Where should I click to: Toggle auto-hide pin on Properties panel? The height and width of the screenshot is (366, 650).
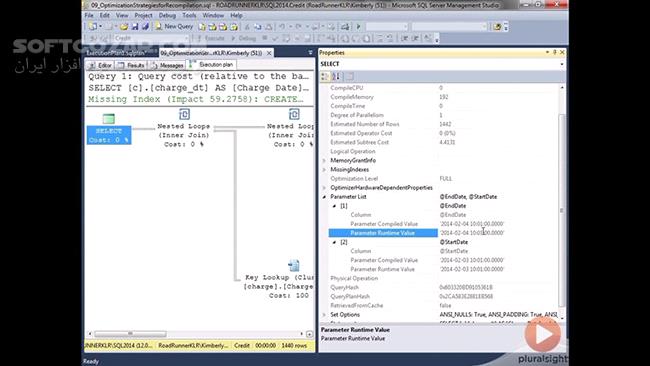coord(555,52)
